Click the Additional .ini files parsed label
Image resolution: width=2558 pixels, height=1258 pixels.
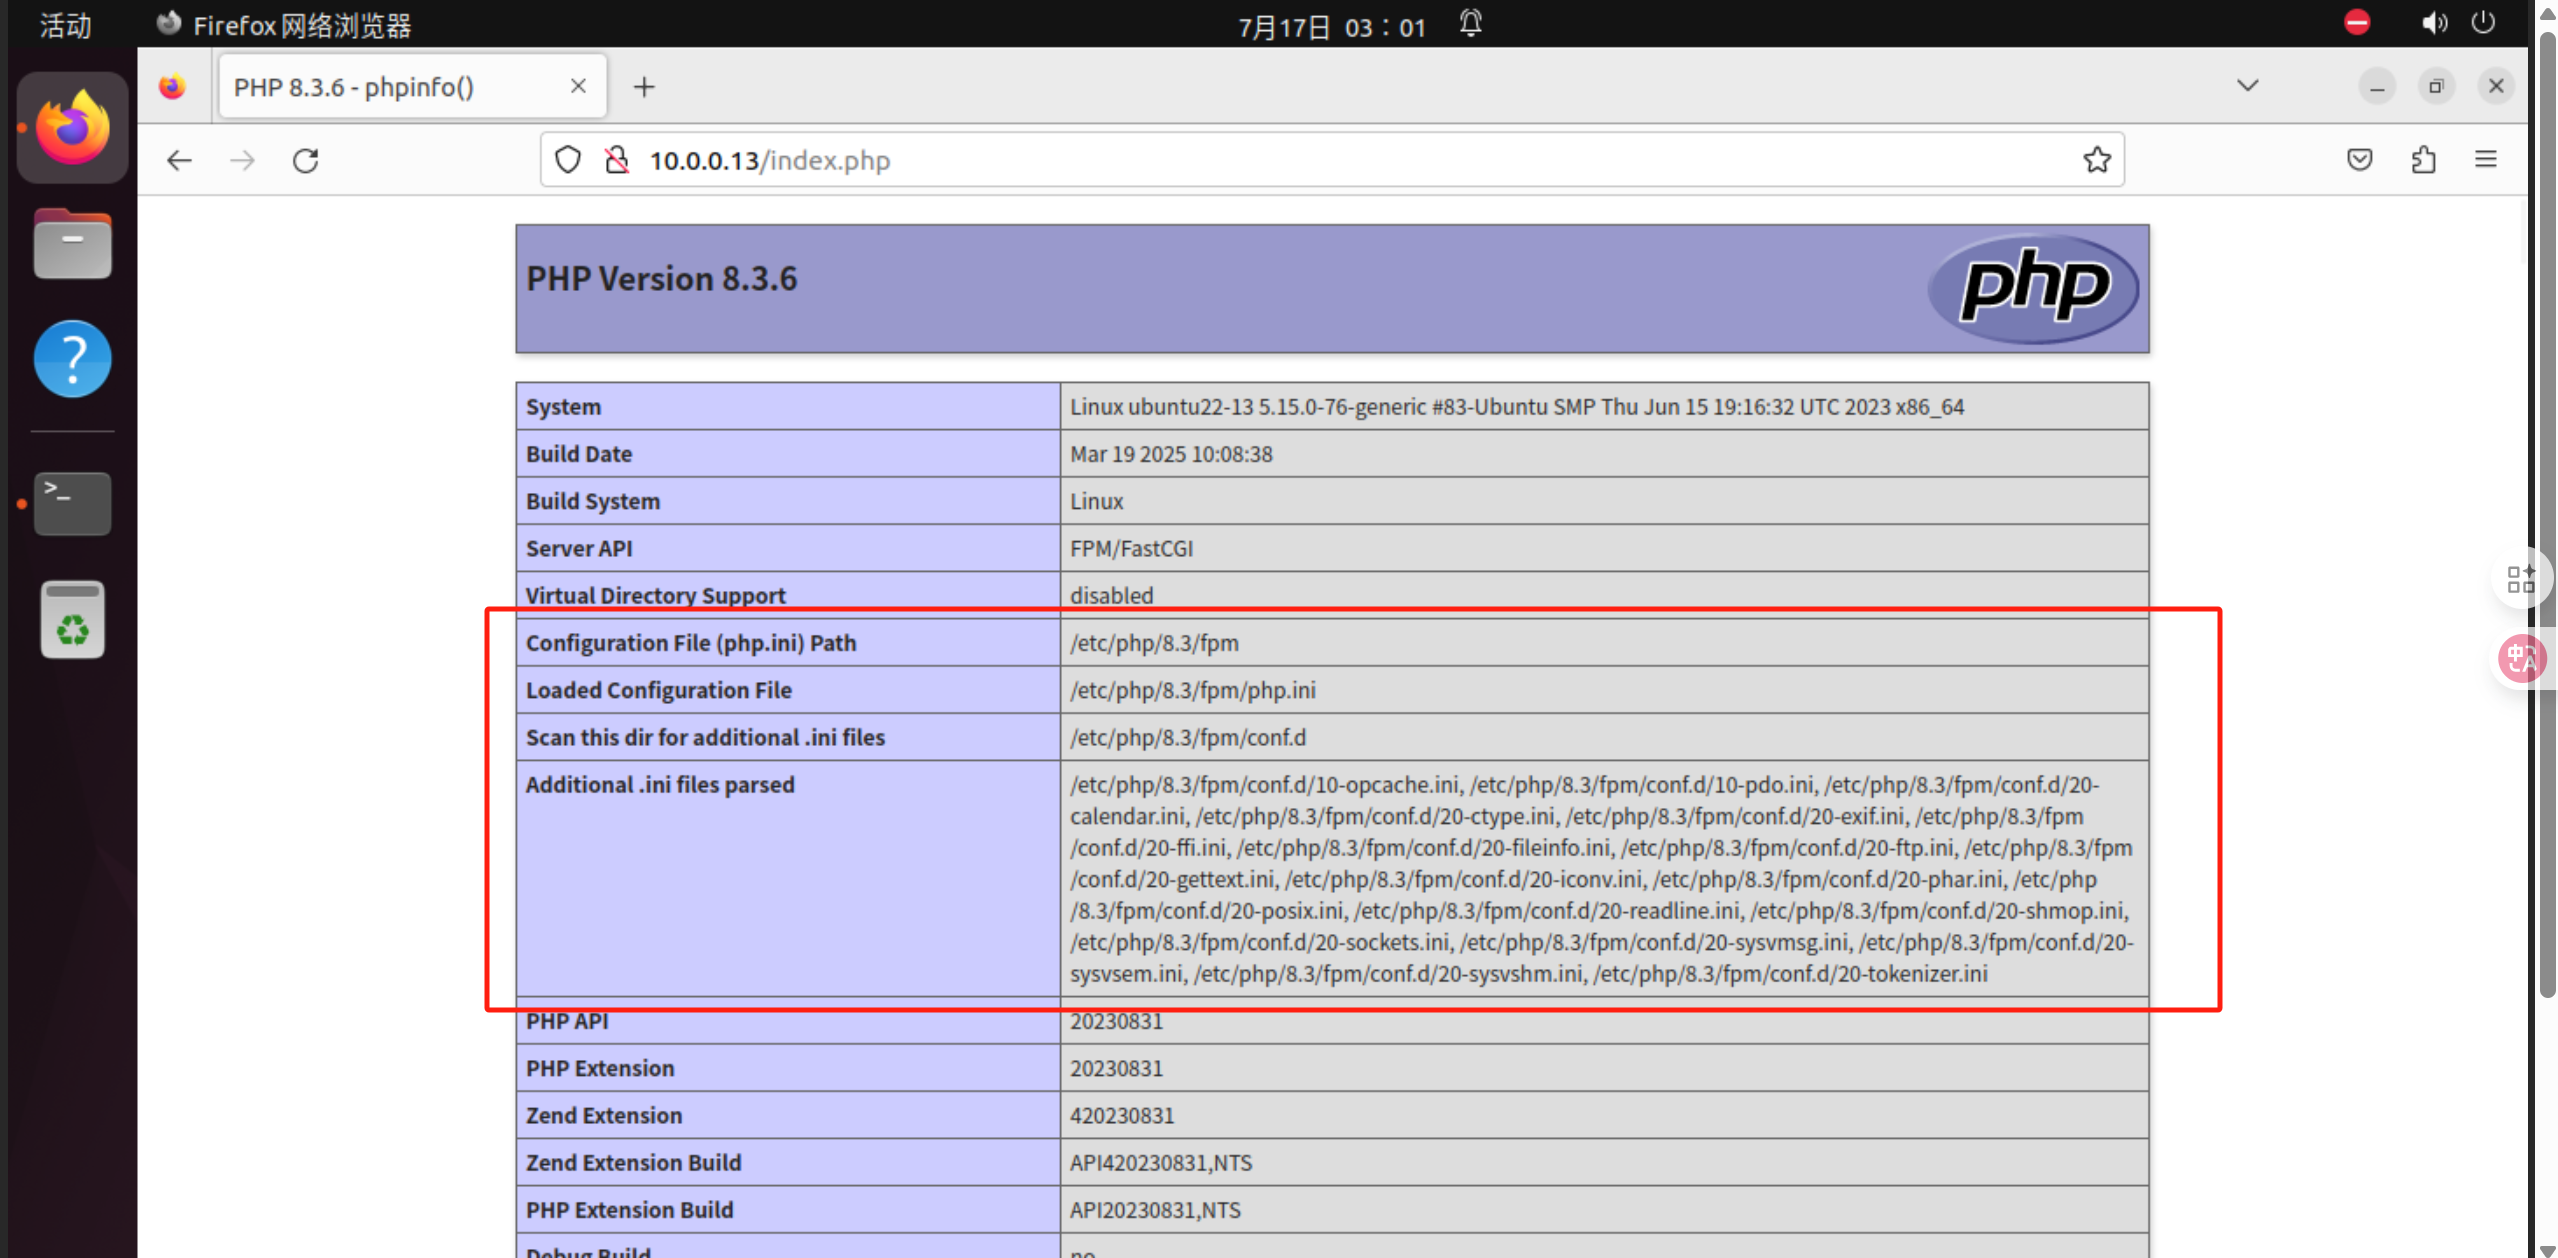pyautogui.click(x=660, y=785)
